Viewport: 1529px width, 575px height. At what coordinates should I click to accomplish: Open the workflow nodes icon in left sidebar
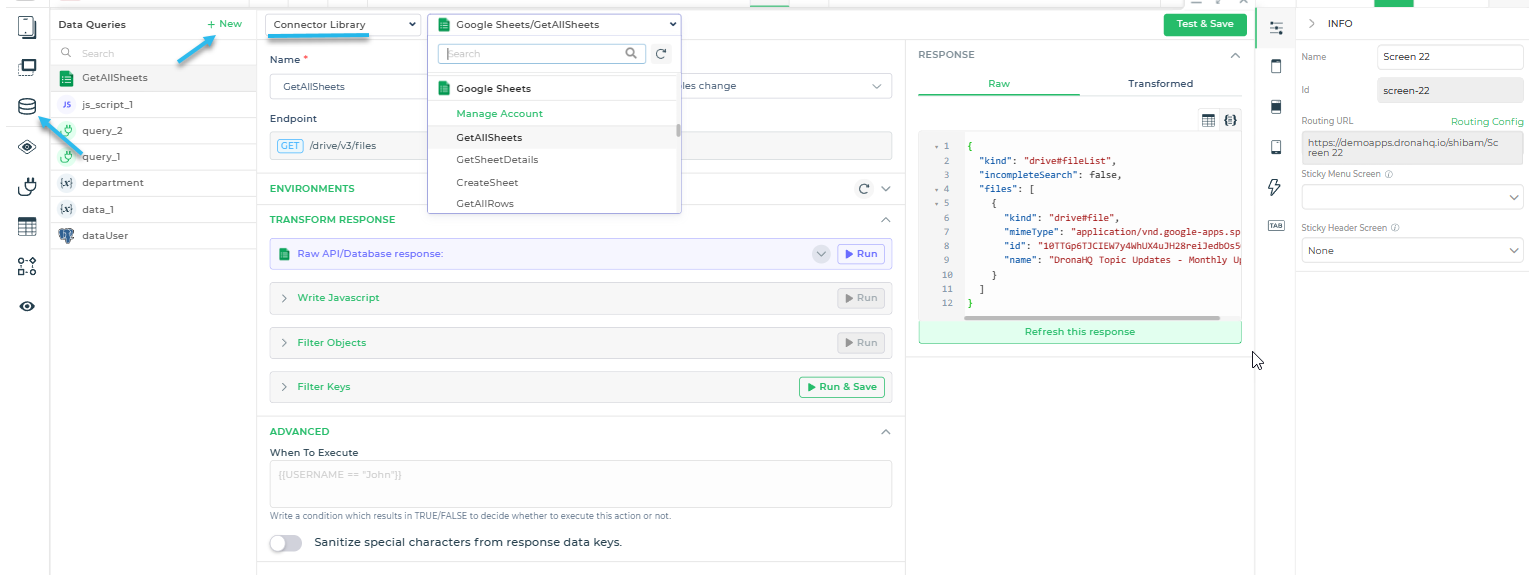click(27, 266)
